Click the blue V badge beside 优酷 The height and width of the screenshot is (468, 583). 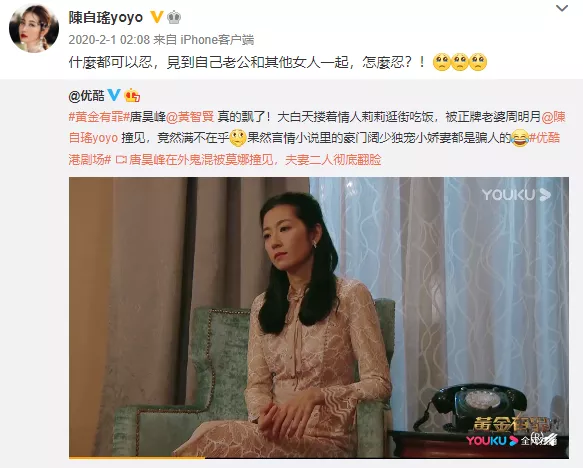[x=114, y=95]
